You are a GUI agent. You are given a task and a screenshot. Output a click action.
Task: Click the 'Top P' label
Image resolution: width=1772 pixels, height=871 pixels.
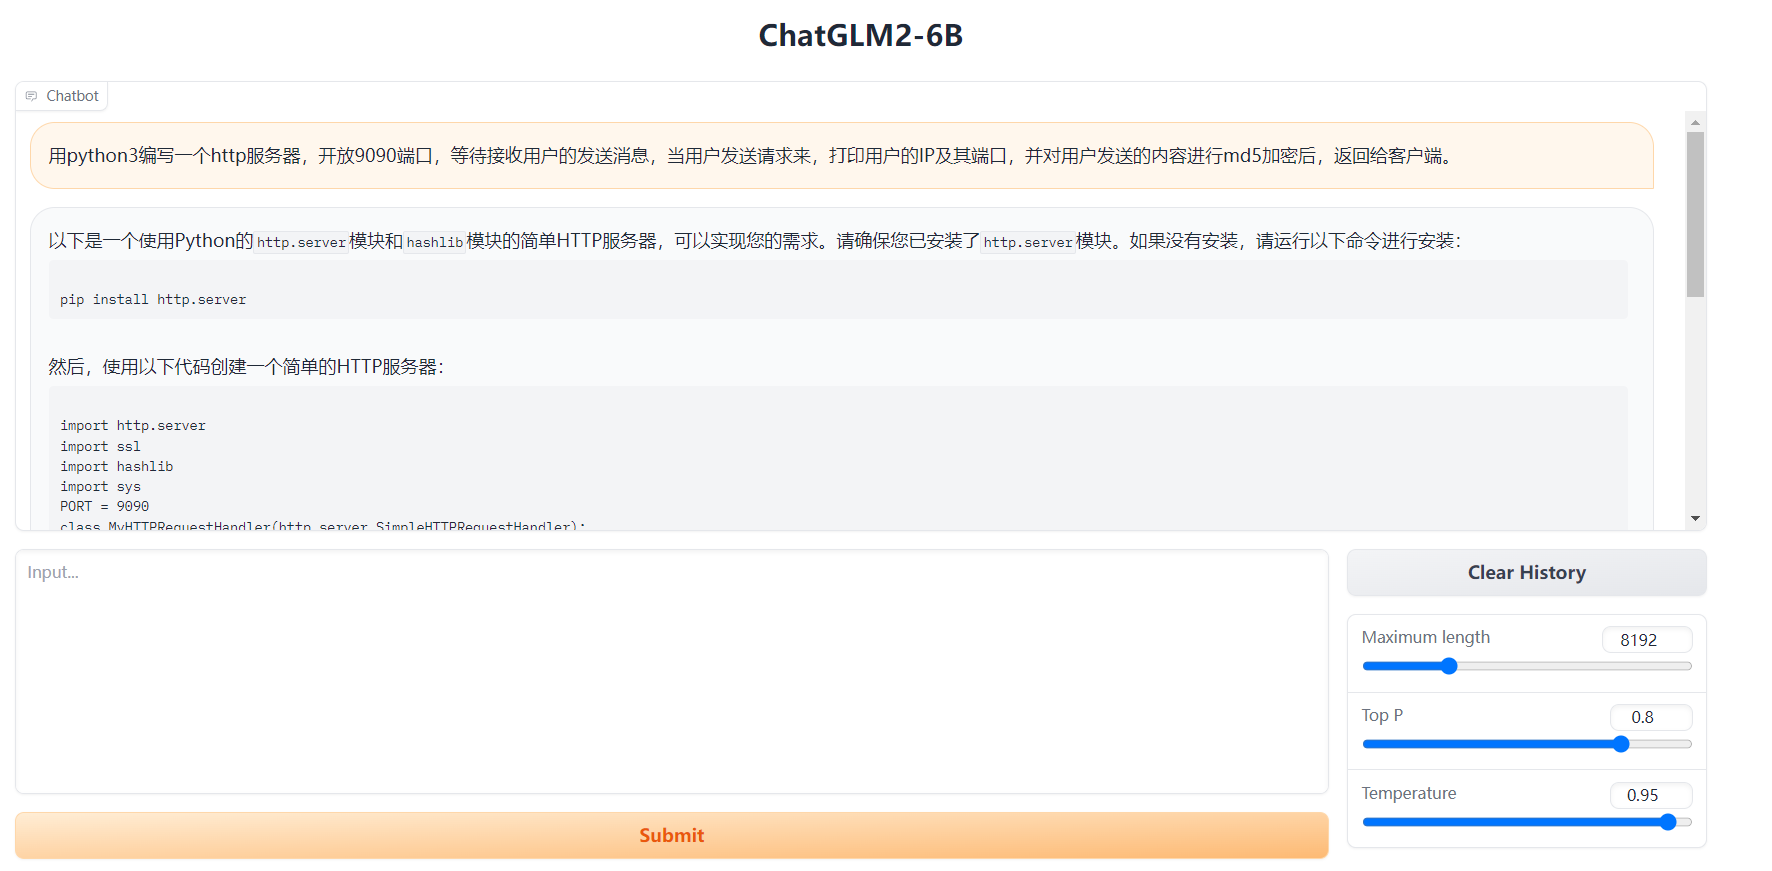[x=1382, y=715]
